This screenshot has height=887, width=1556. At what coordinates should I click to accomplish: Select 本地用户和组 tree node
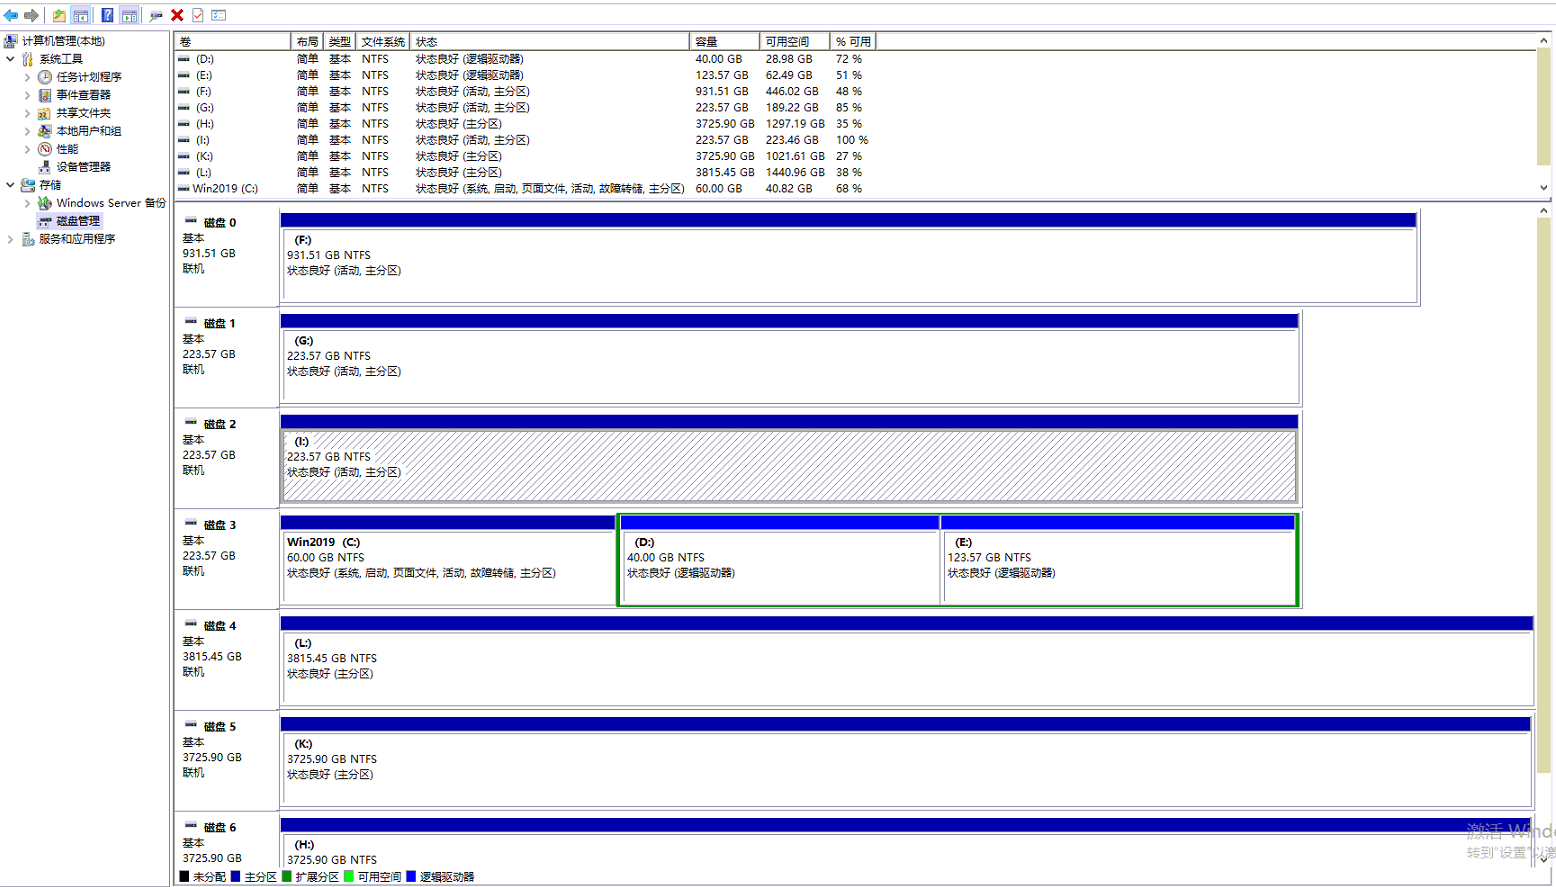(x=89, y=131)
